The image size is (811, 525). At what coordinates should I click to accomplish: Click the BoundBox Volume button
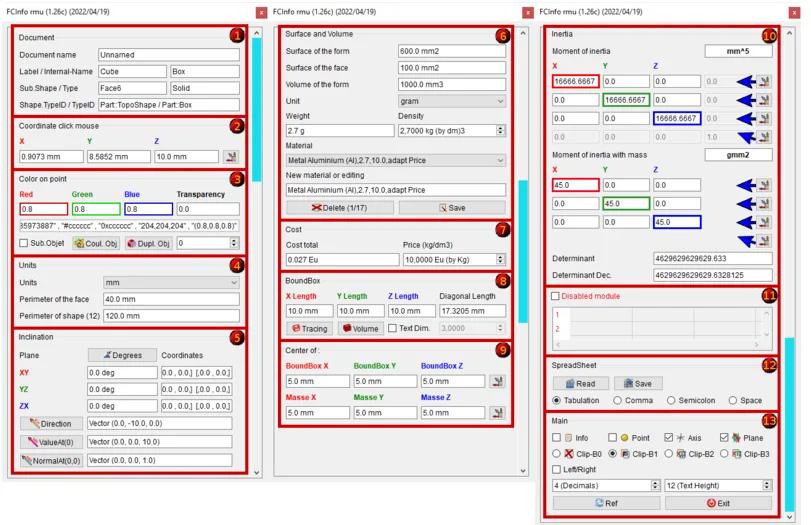coord(361,328)
